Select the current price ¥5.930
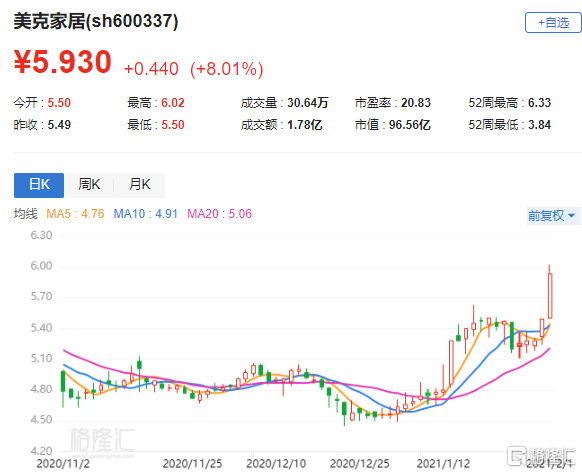Image resolution: width=582 pixels, height=473 pixels. point(62,62)
